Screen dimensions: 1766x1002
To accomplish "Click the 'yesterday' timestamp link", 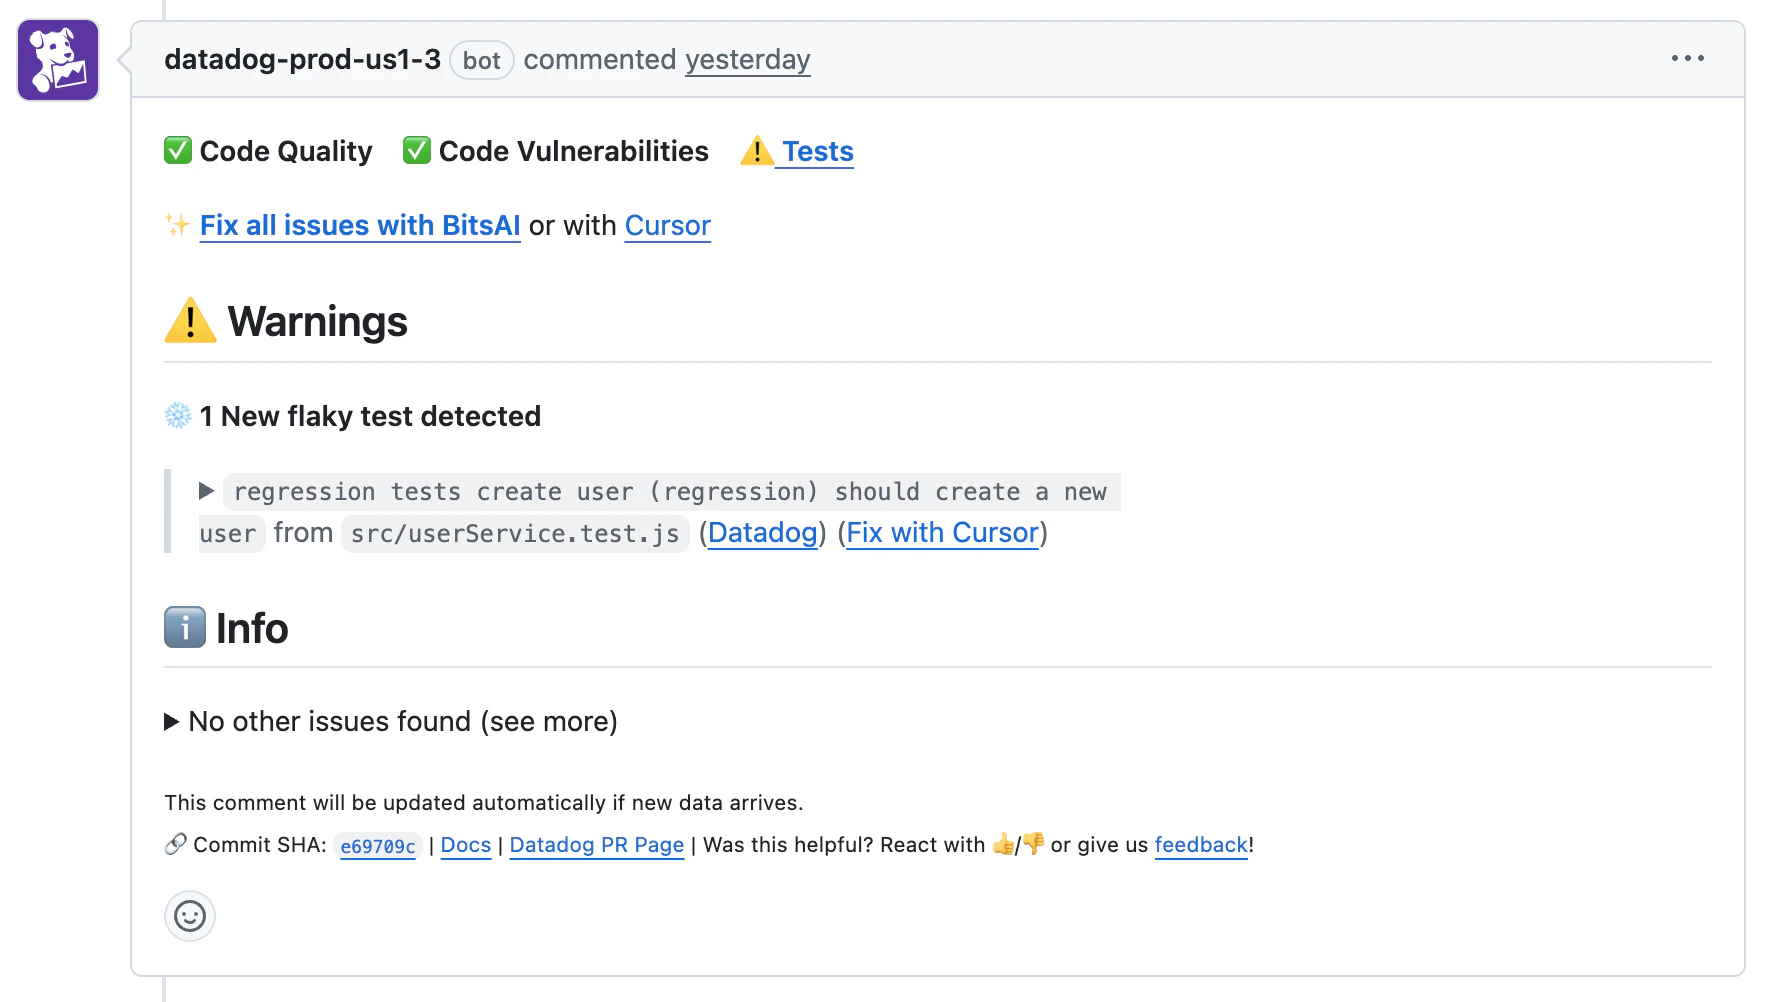I will [747, 60].
